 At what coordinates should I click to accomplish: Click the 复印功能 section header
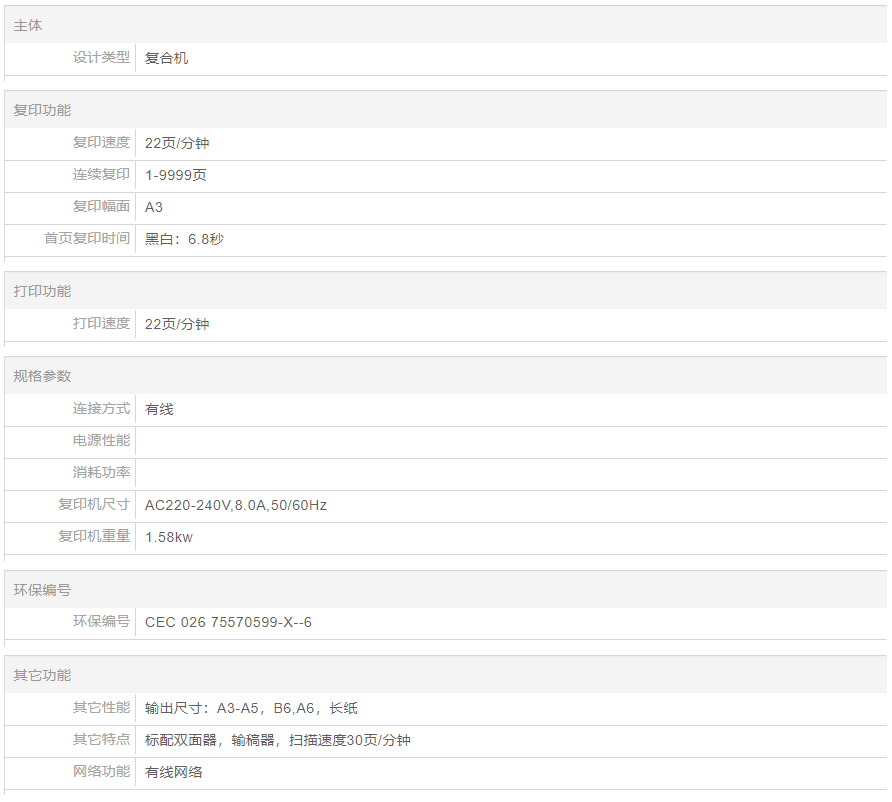tap(42, 110)
